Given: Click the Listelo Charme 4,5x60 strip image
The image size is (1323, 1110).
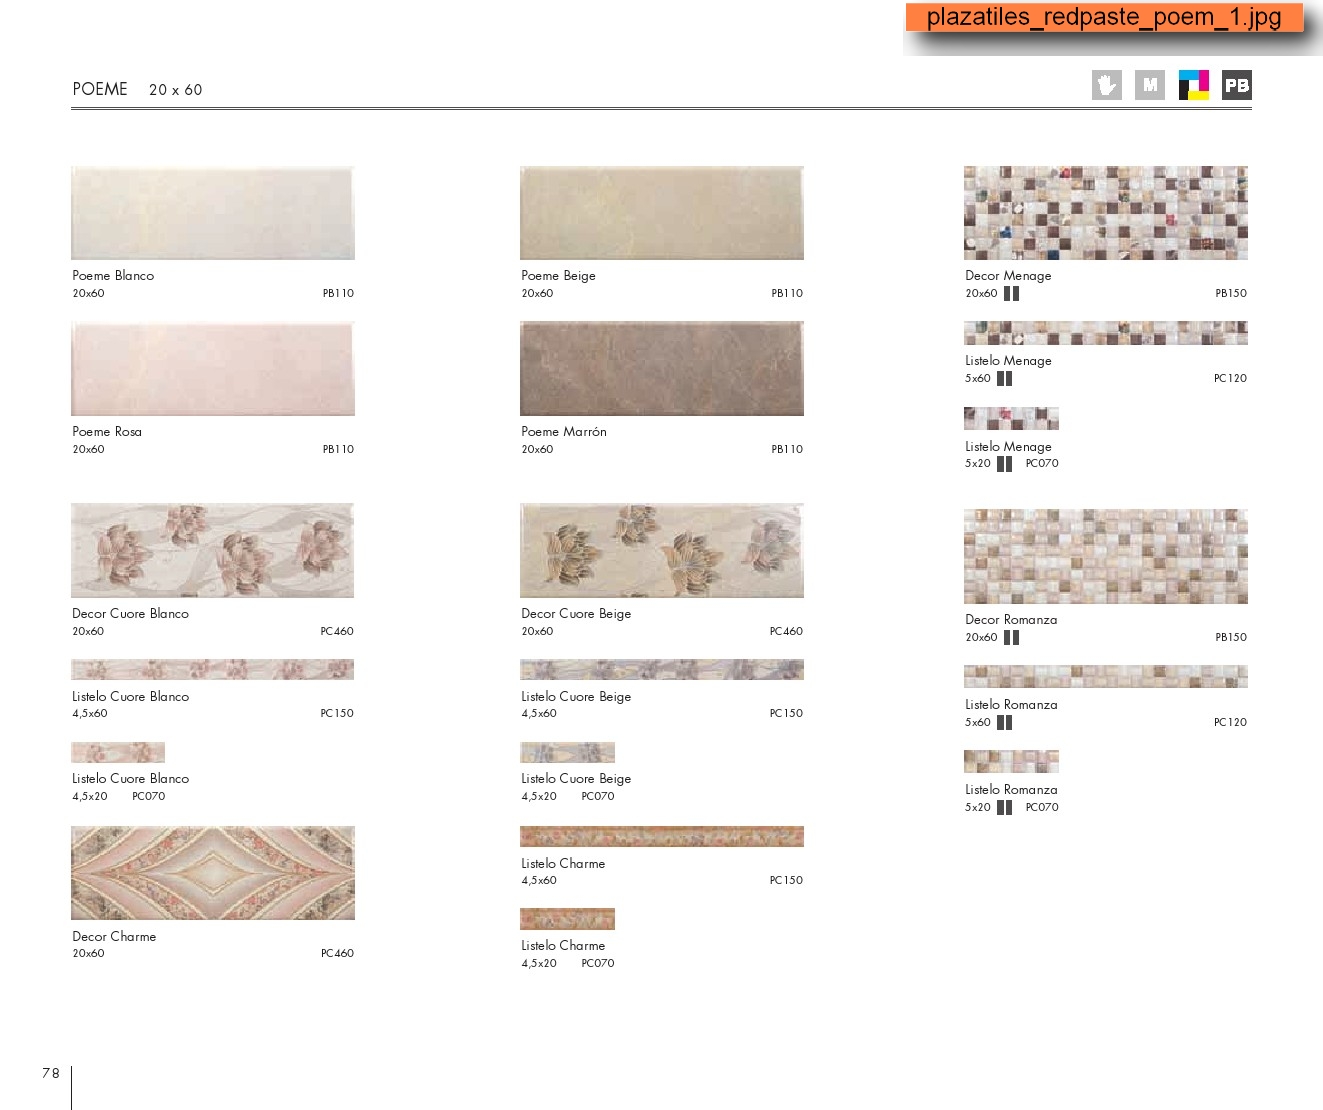Looking at the screenshot, I should pos(662,837).
